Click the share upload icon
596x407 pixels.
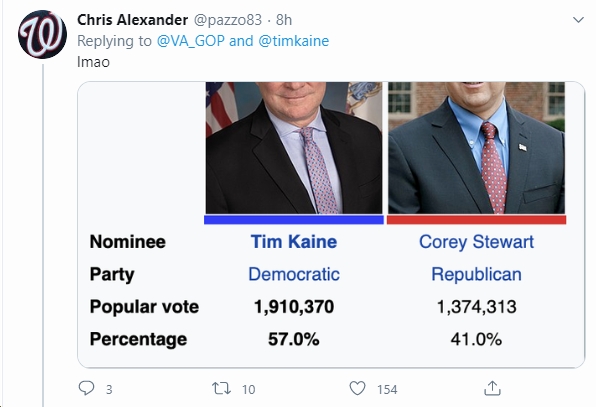click(x=492, y=388)
